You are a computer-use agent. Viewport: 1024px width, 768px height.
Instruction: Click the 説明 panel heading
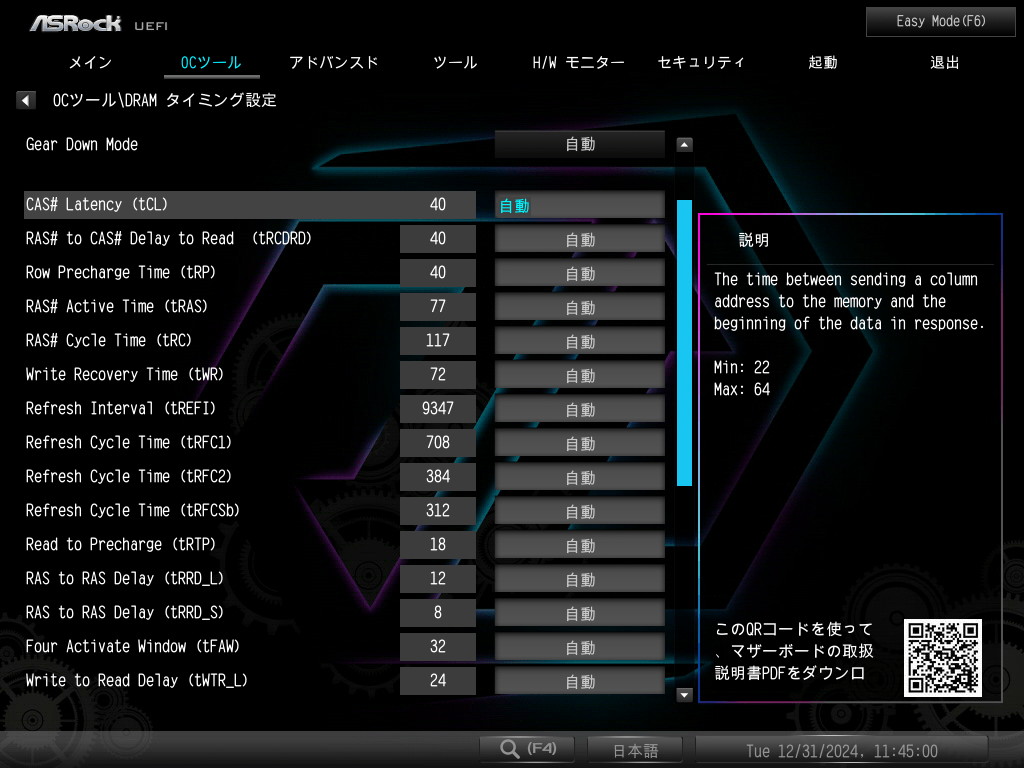click(x=754, y=240)
